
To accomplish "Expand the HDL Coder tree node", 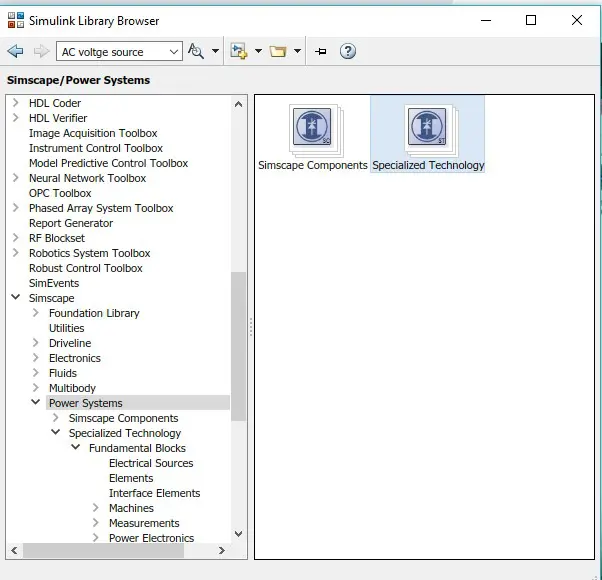I will pos(15,102).
